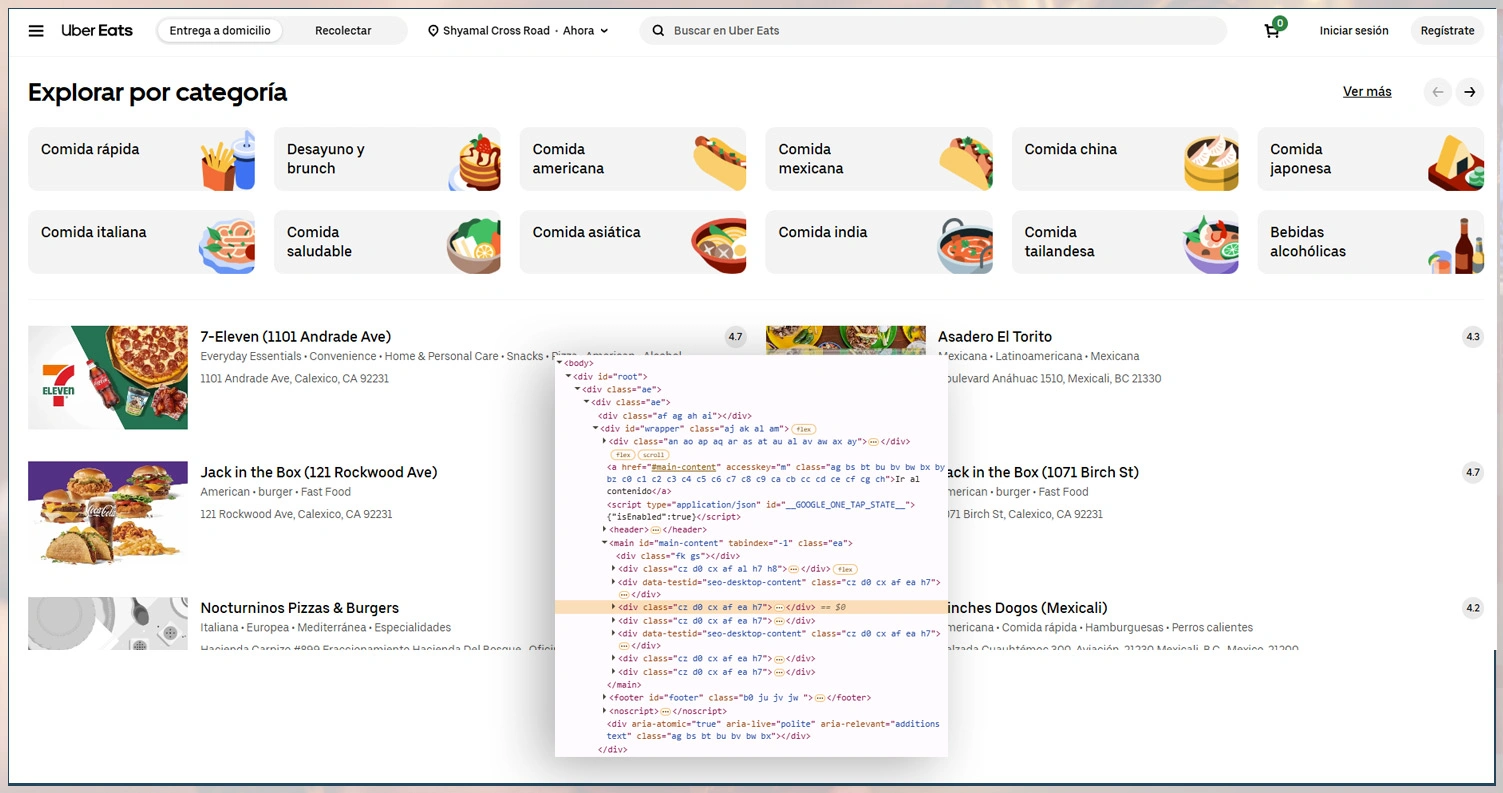Open the 7-Eleven pizza thumbnail image

108,378
